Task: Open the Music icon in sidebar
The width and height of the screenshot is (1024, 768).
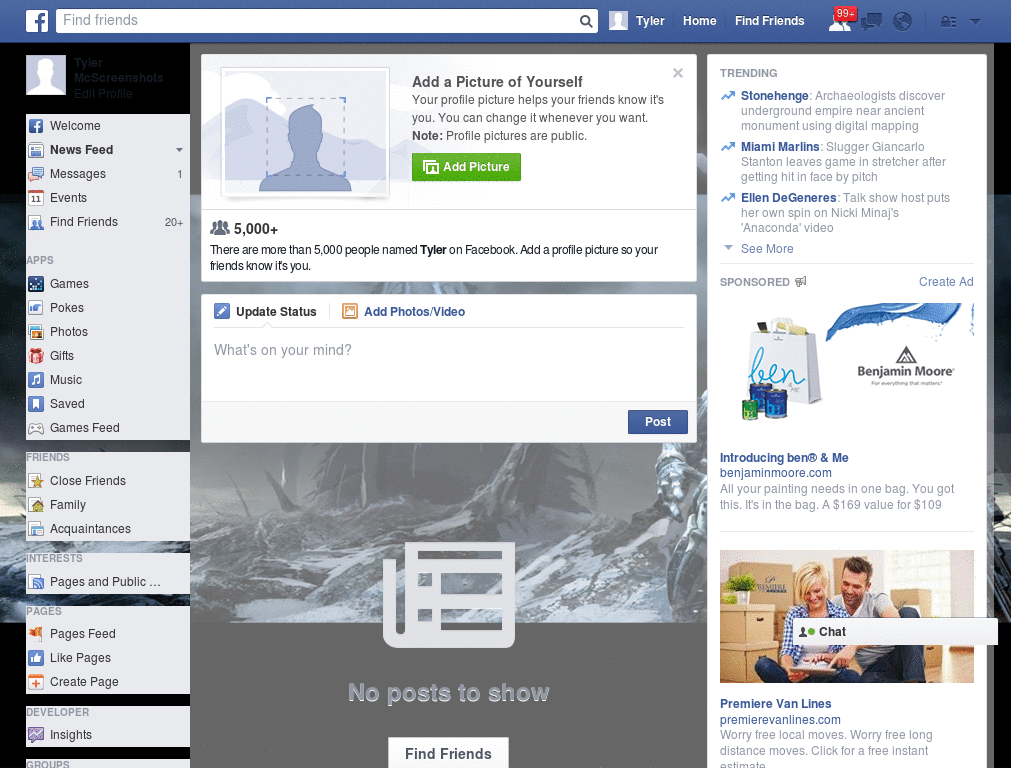Action: click(36, 380)
